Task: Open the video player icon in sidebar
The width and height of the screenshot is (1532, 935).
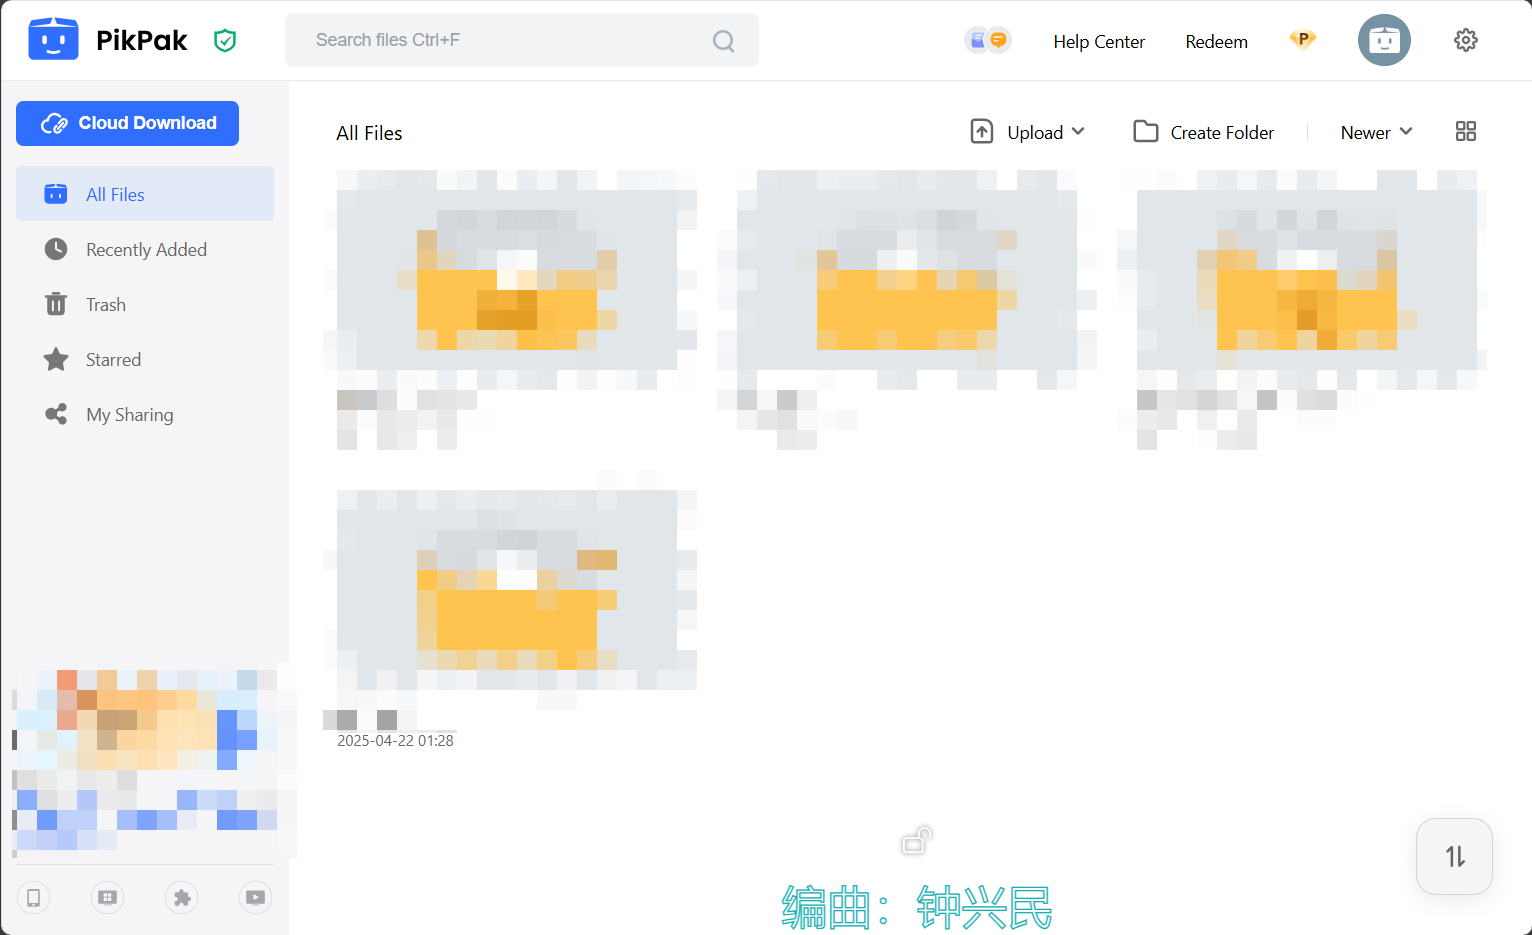Action: pyautogui.click(x=256, y=897)
